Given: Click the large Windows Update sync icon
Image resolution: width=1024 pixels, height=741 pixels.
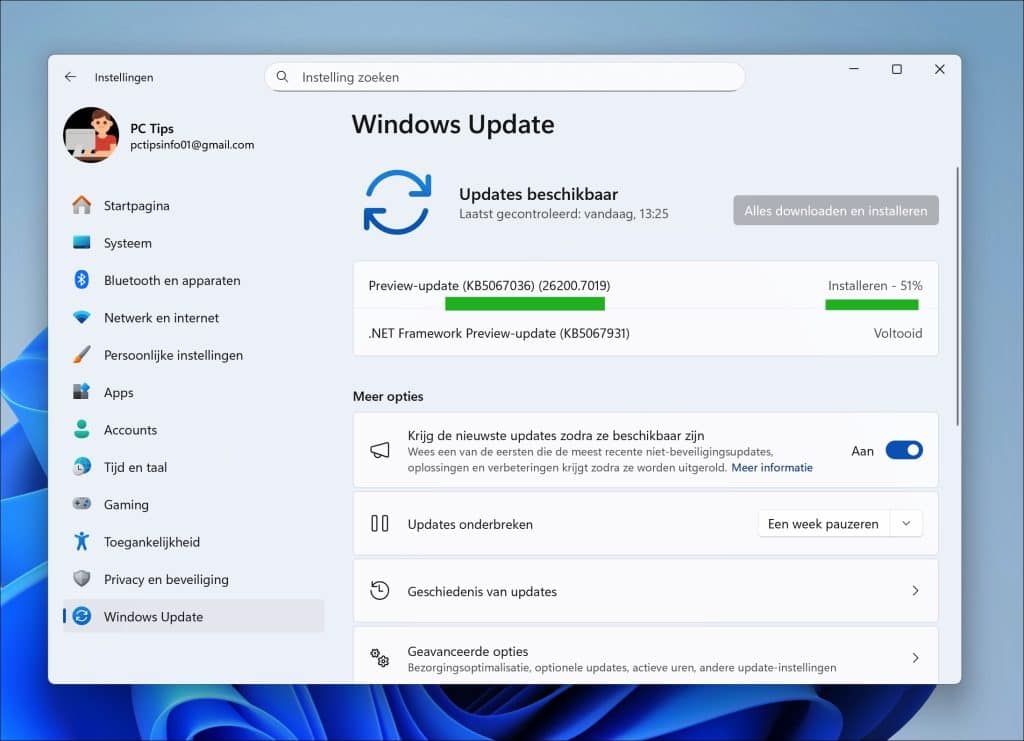Looking at the screenshot, I should [397, 203].
